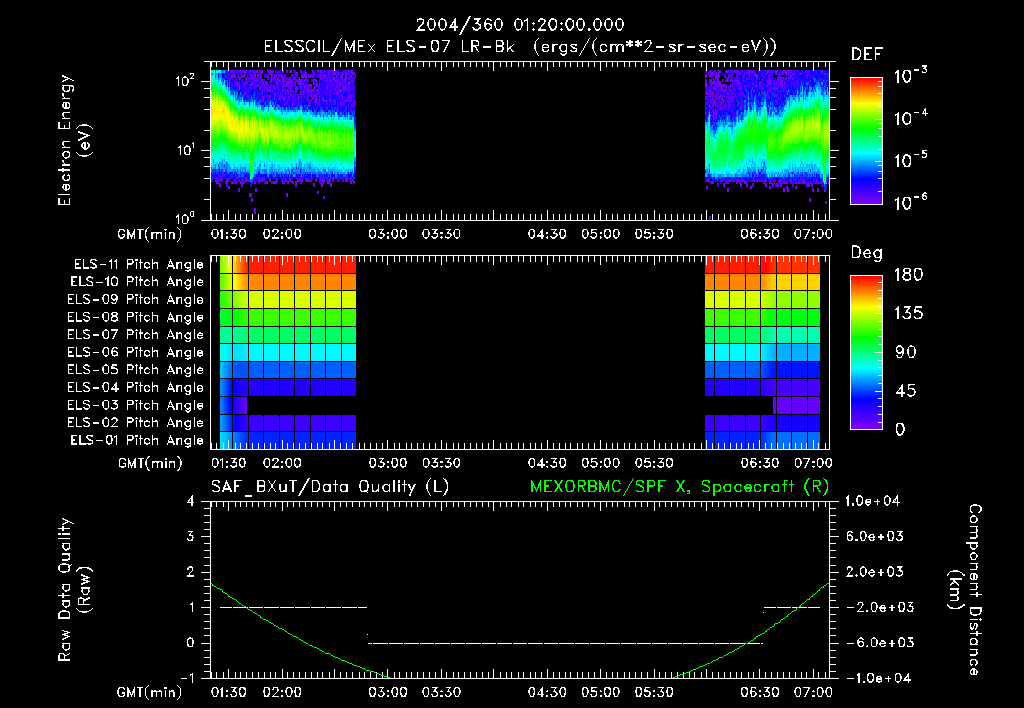Click the 10⁰ tick on Electron Energy axis
1024x708 pixels.
pyautogui.click(x=185, y=217)
